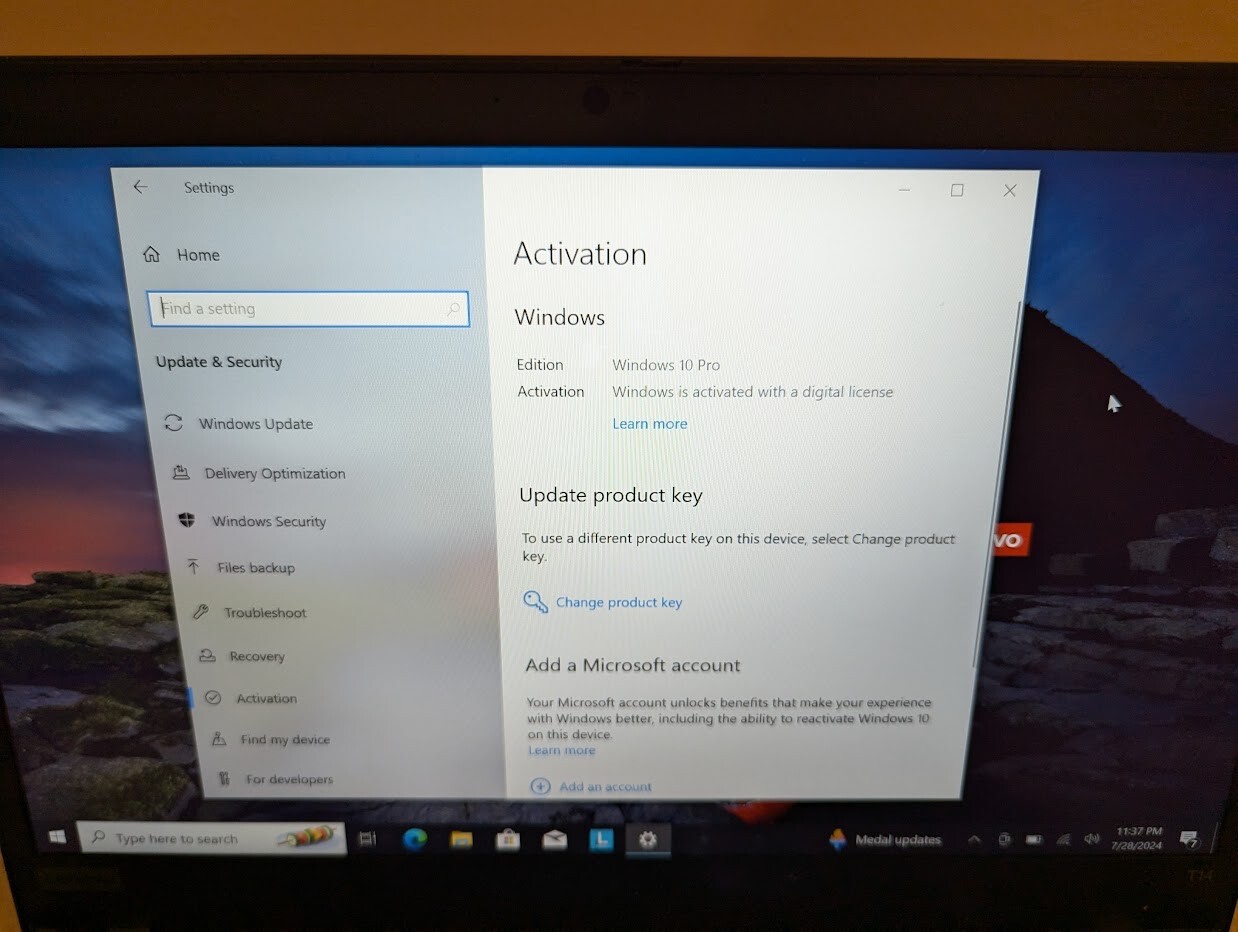Click the Change product key link

point(619,602)
